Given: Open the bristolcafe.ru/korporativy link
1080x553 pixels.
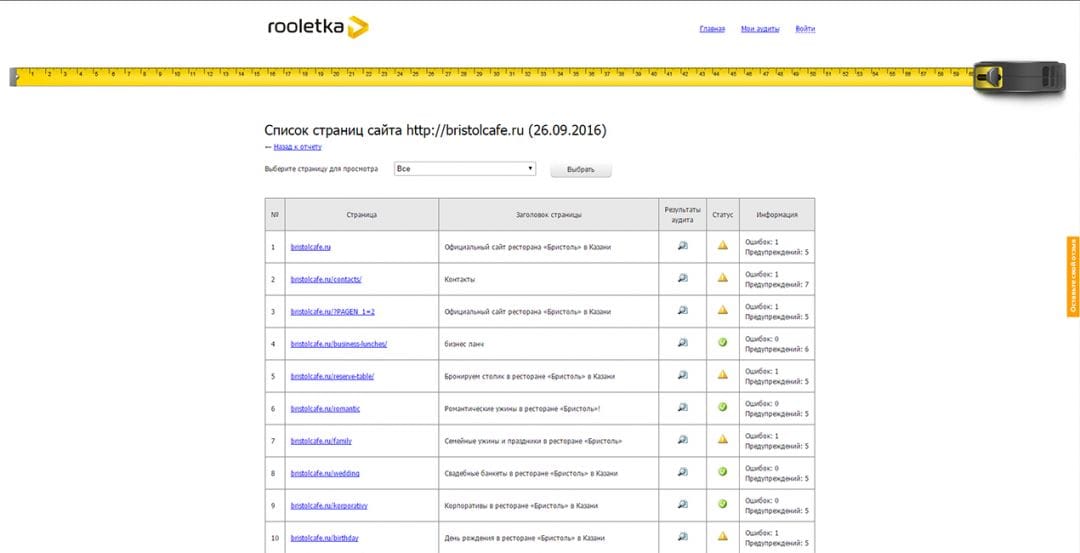Looking at the screenshot, I should coord(329,505).
